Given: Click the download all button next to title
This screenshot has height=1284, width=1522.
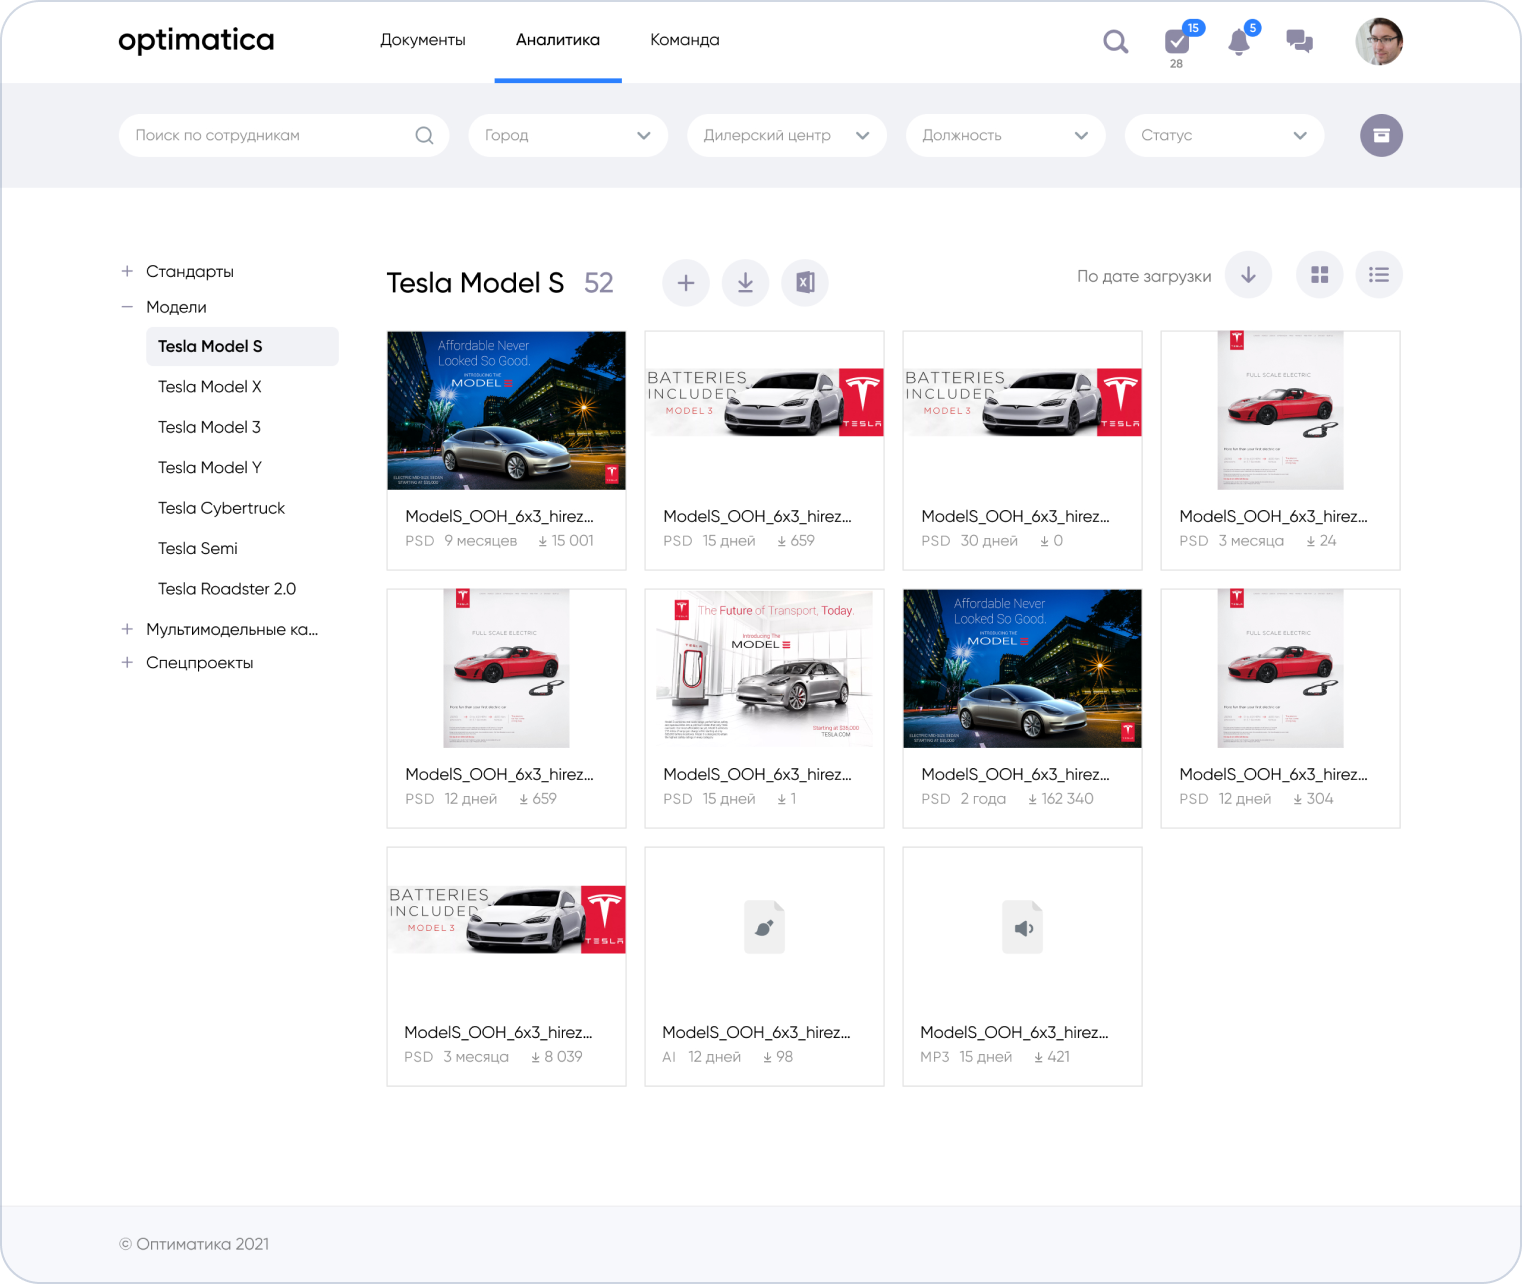Looking at the screenshot, I should click(x=745, y=283).
